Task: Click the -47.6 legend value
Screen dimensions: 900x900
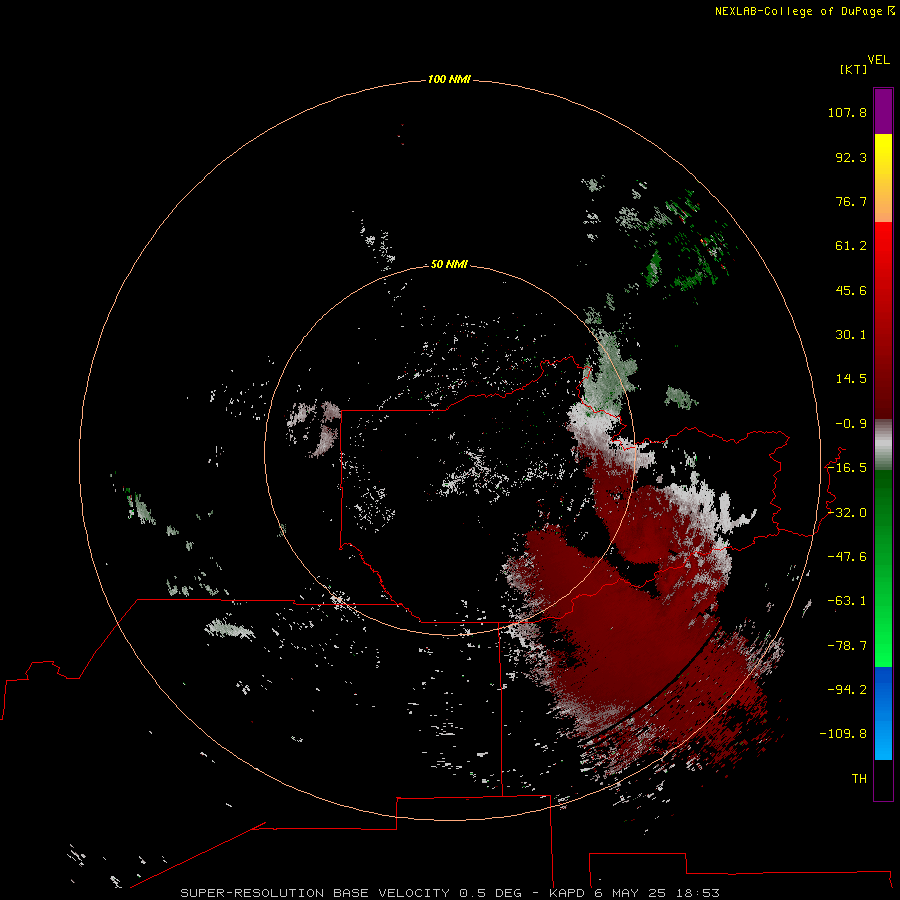Action: pyautogui.click(x=847, y=557)
